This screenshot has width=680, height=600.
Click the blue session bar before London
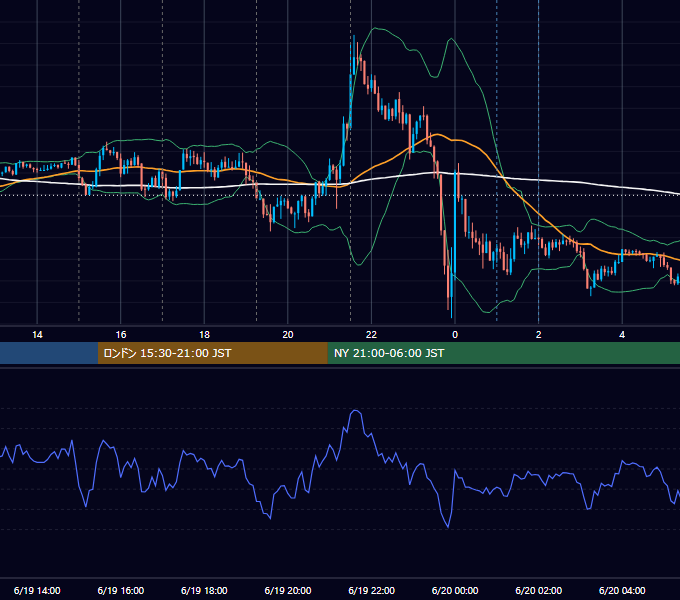[x=49, y=353]
